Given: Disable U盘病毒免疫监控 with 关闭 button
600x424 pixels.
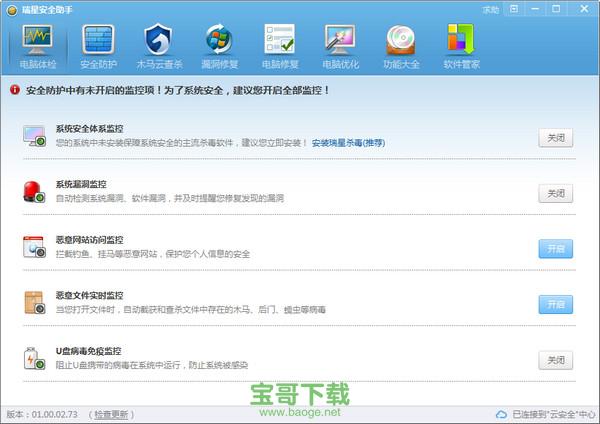Looking at the screenshot, I should click(555, 359).
